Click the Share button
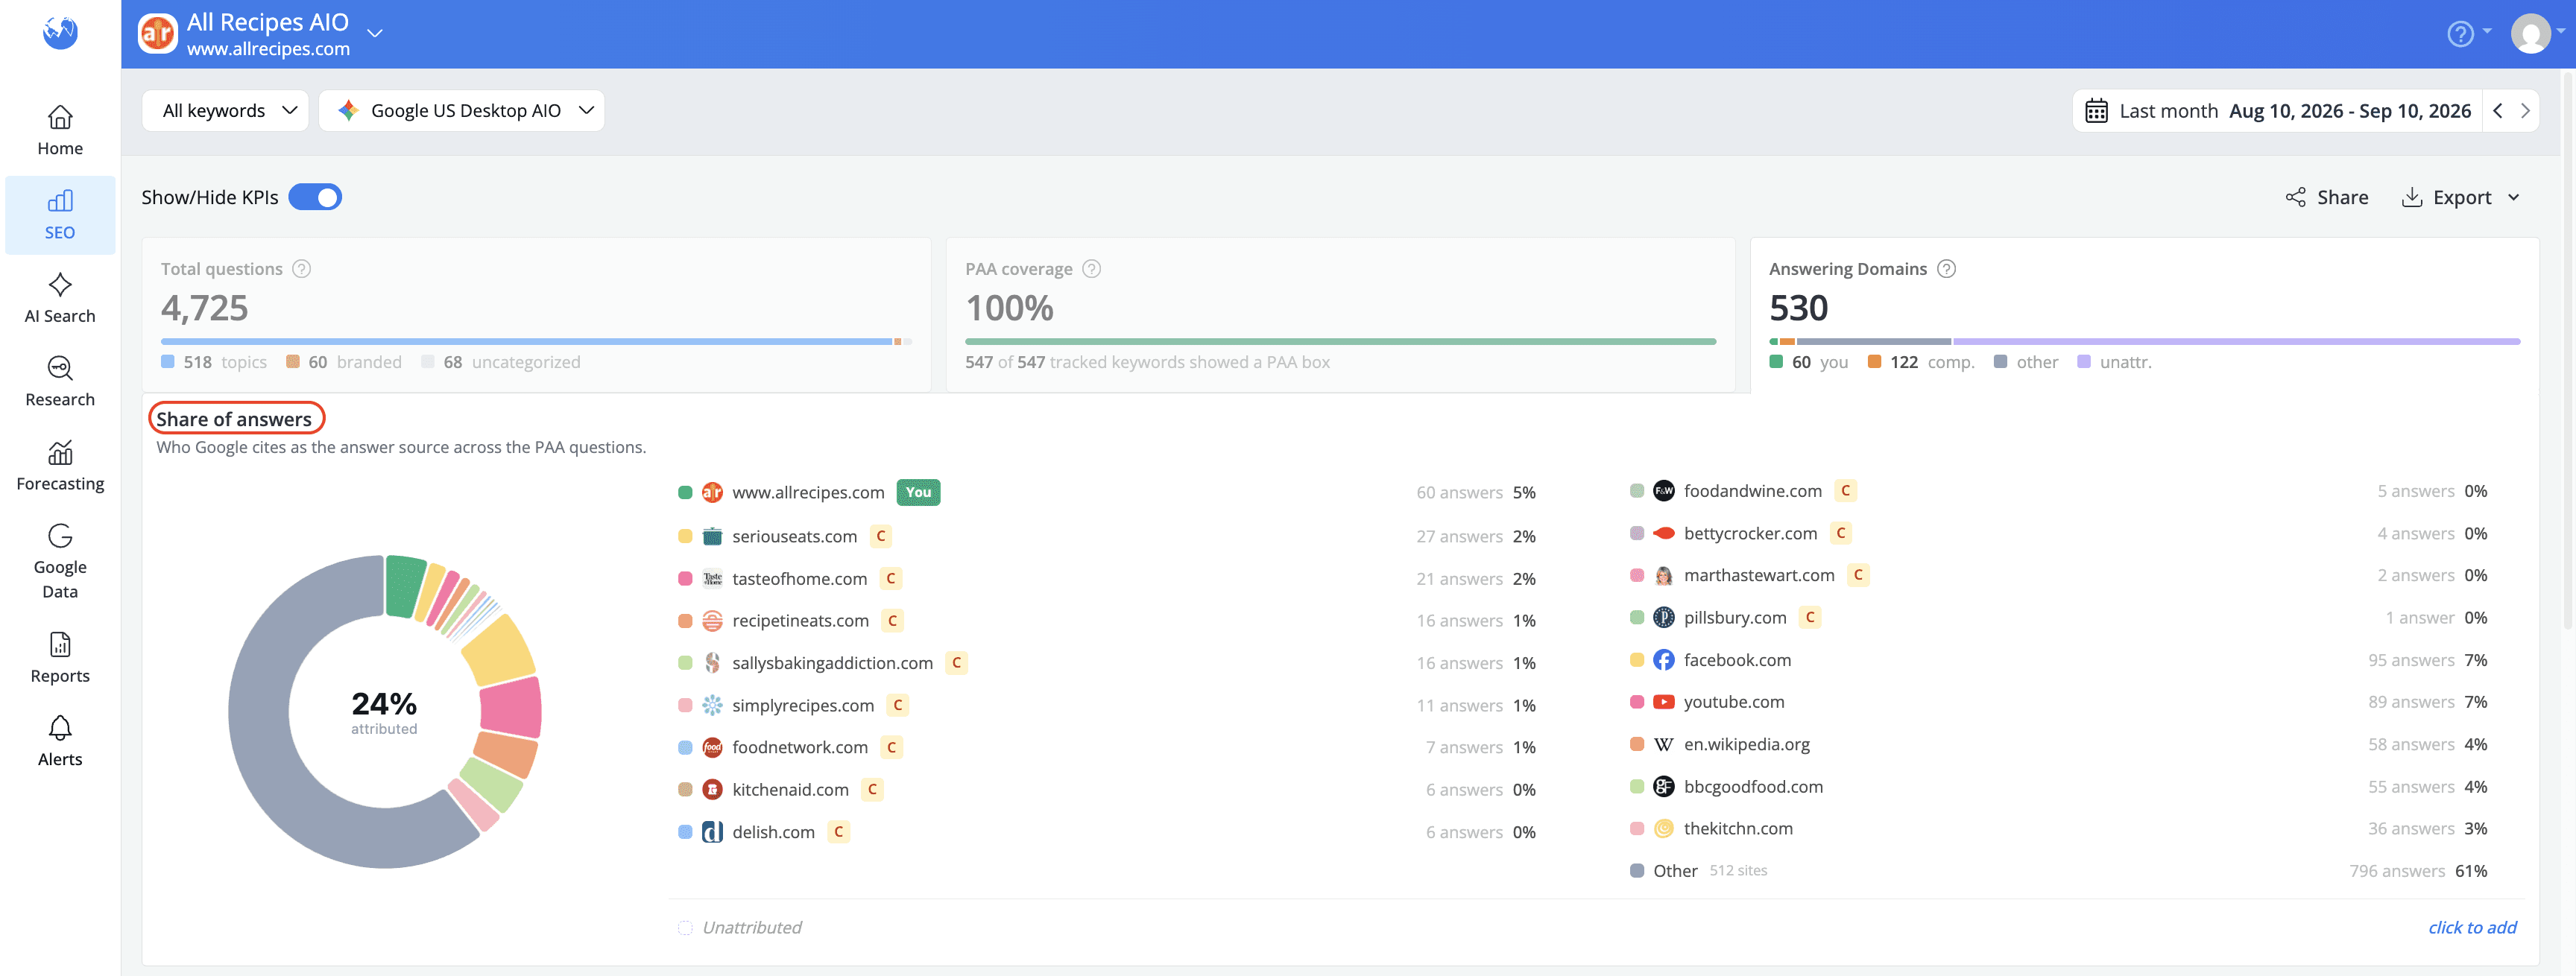 click(2327, 197)
